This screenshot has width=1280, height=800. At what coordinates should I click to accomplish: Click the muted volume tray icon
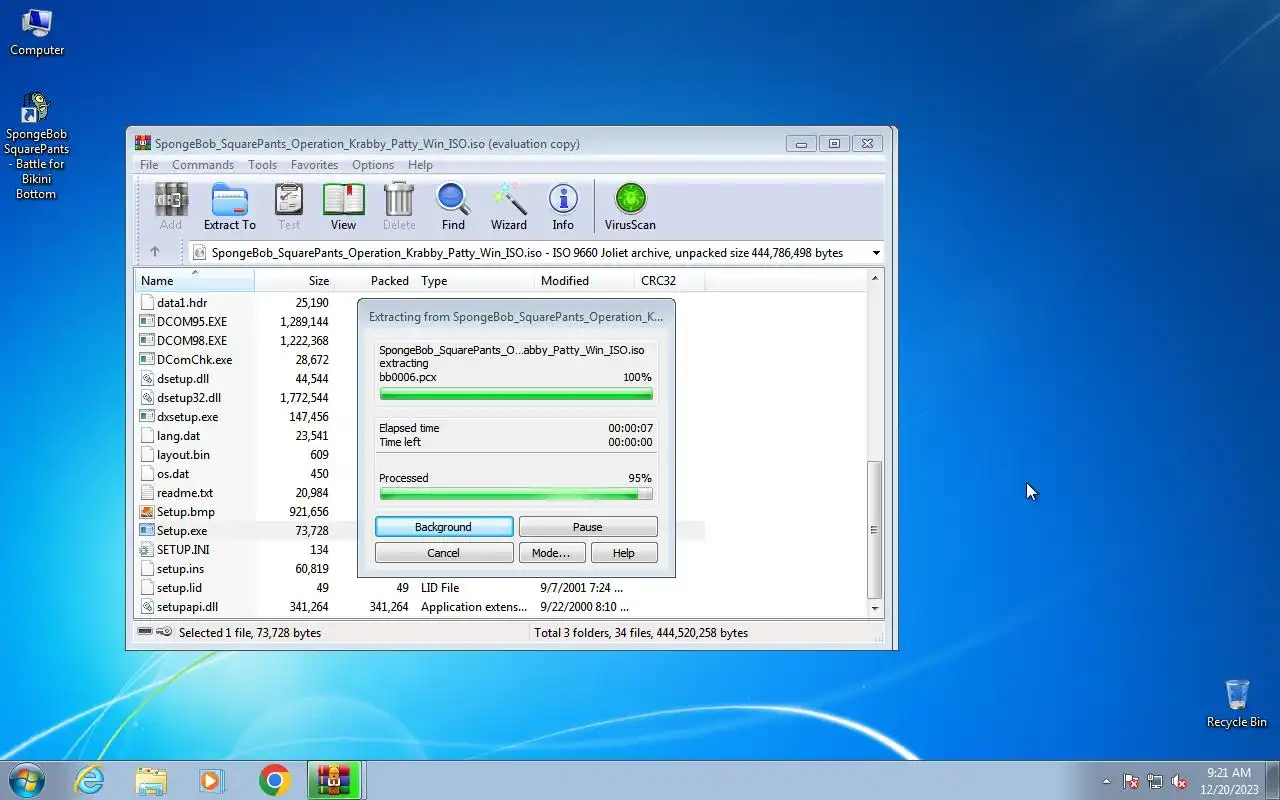click(x=1179, y=781)
